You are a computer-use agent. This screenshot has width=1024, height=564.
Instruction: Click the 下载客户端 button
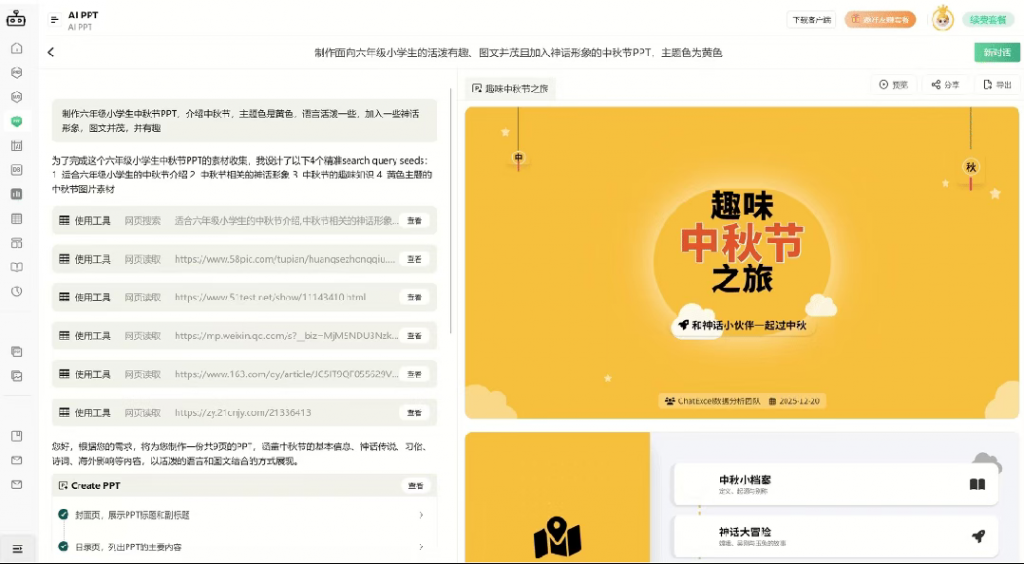coord(811,20)
